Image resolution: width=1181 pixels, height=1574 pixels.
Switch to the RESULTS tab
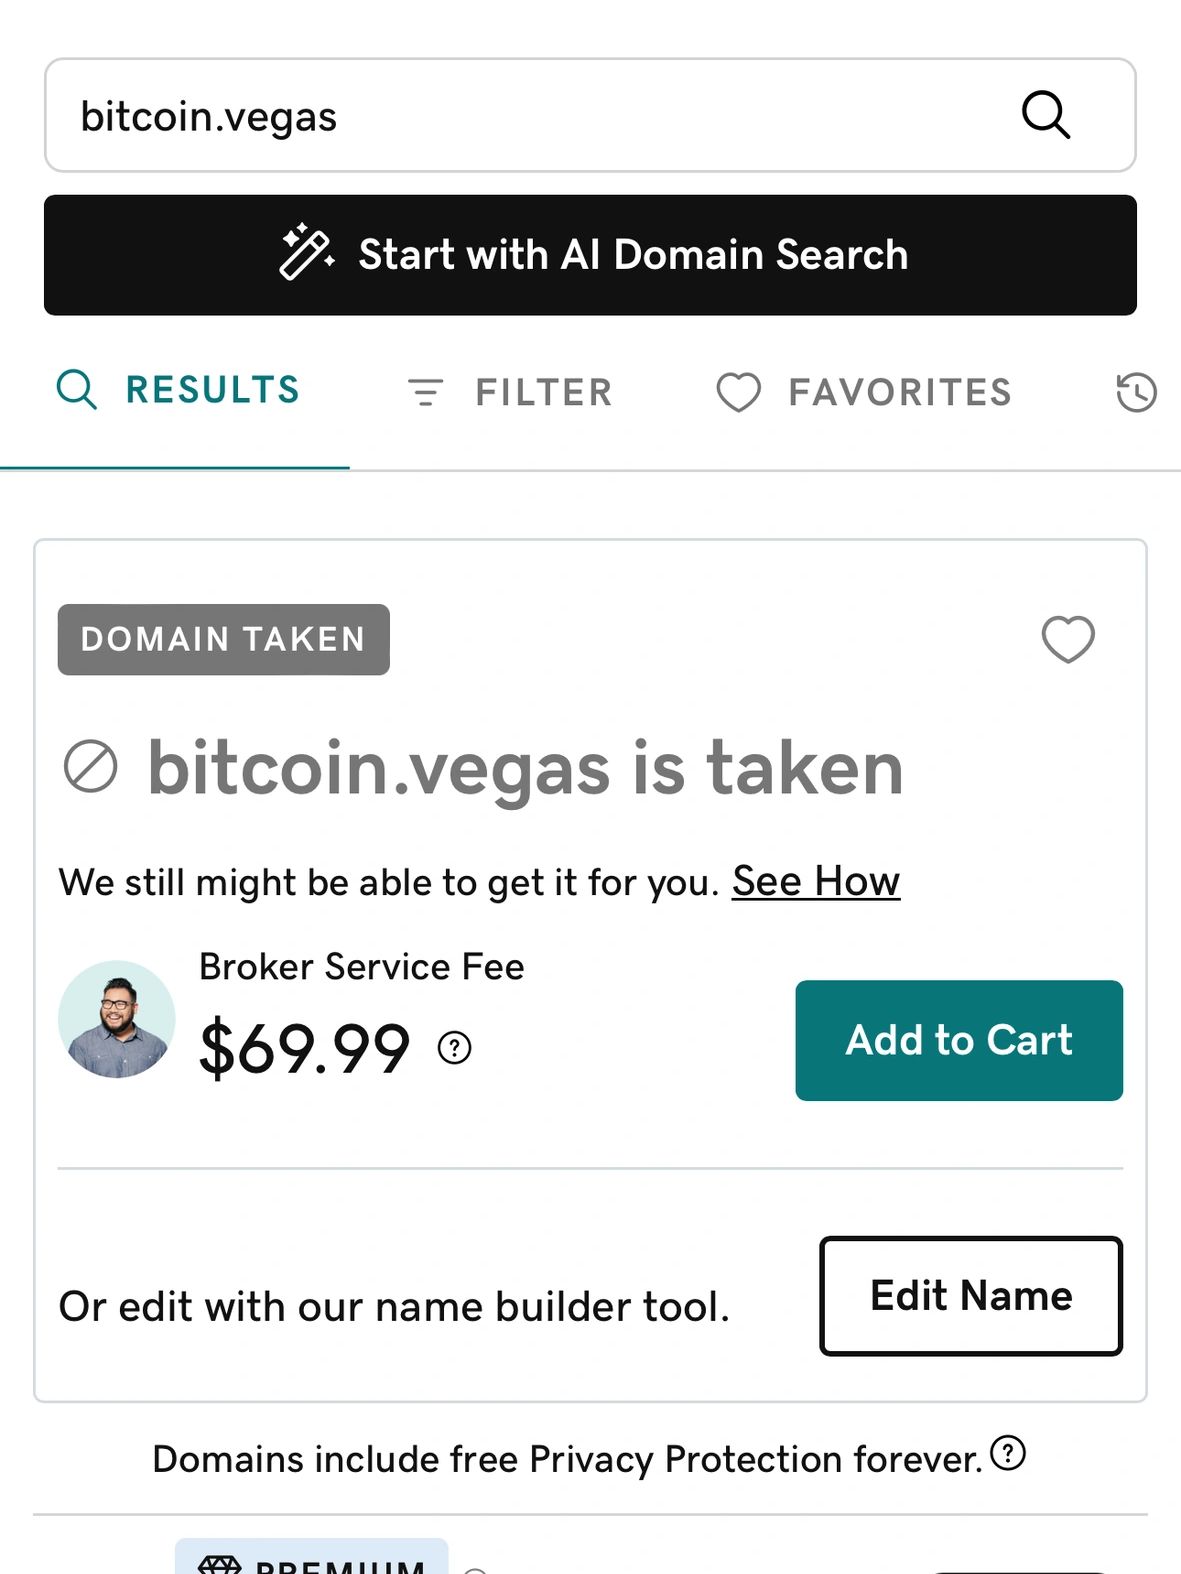(x=180, y=390)
